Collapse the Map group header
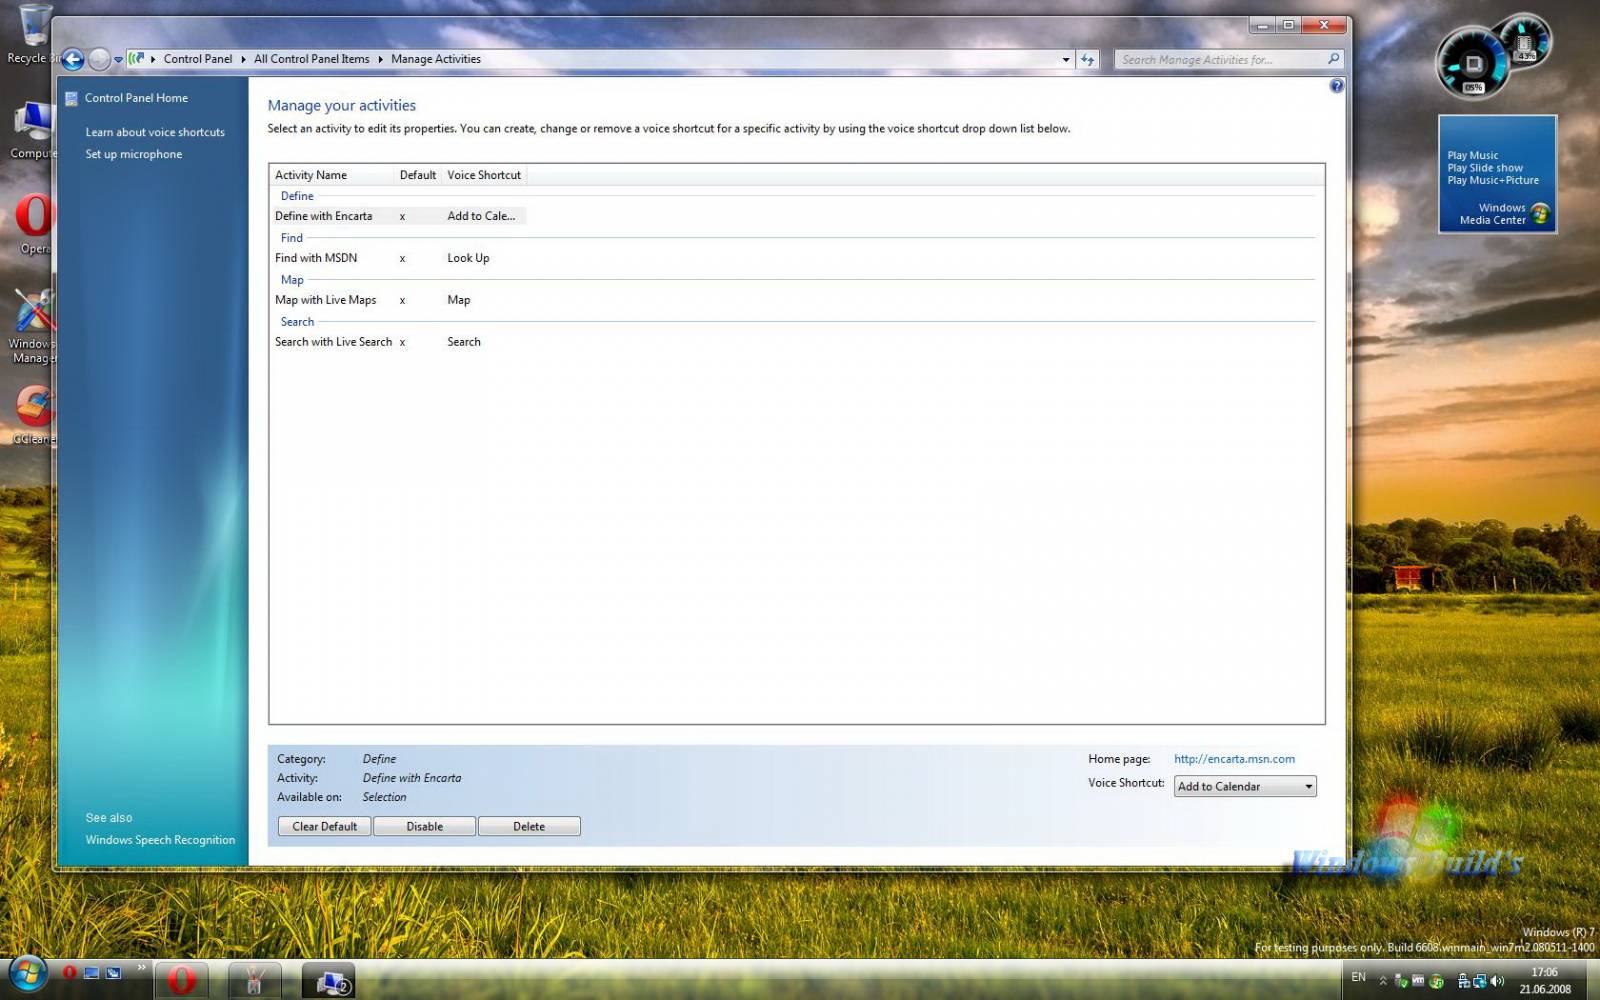Image resolution: width=1600 pixels, height=1000 pixels. point(292,280)
